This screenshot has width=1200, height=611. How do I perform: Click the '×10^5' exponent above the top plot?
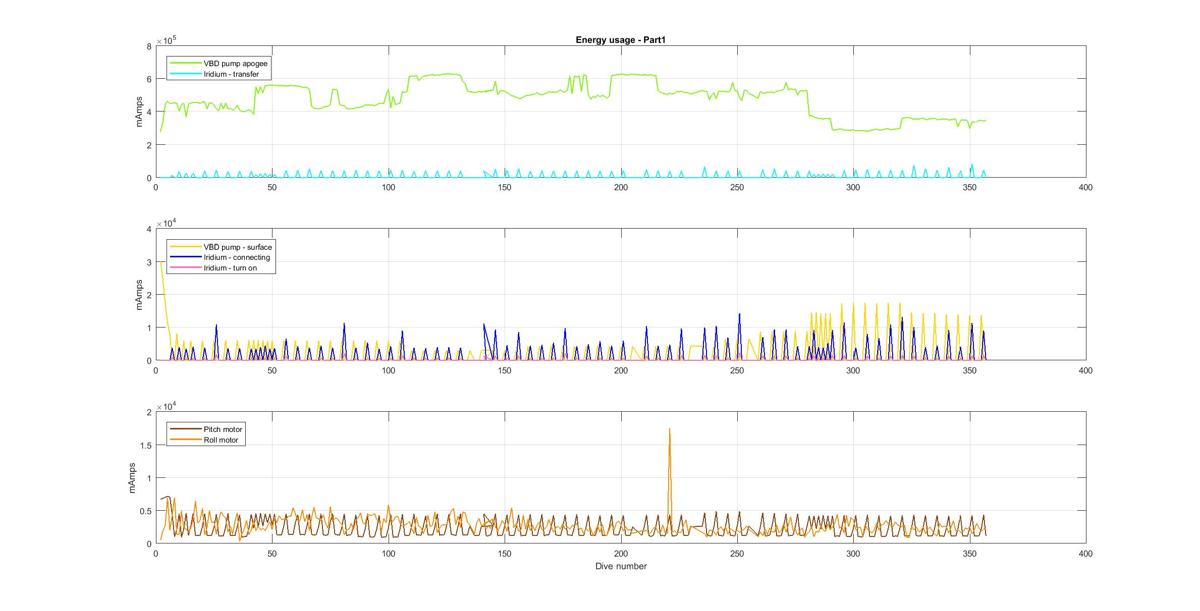[166, 40]
